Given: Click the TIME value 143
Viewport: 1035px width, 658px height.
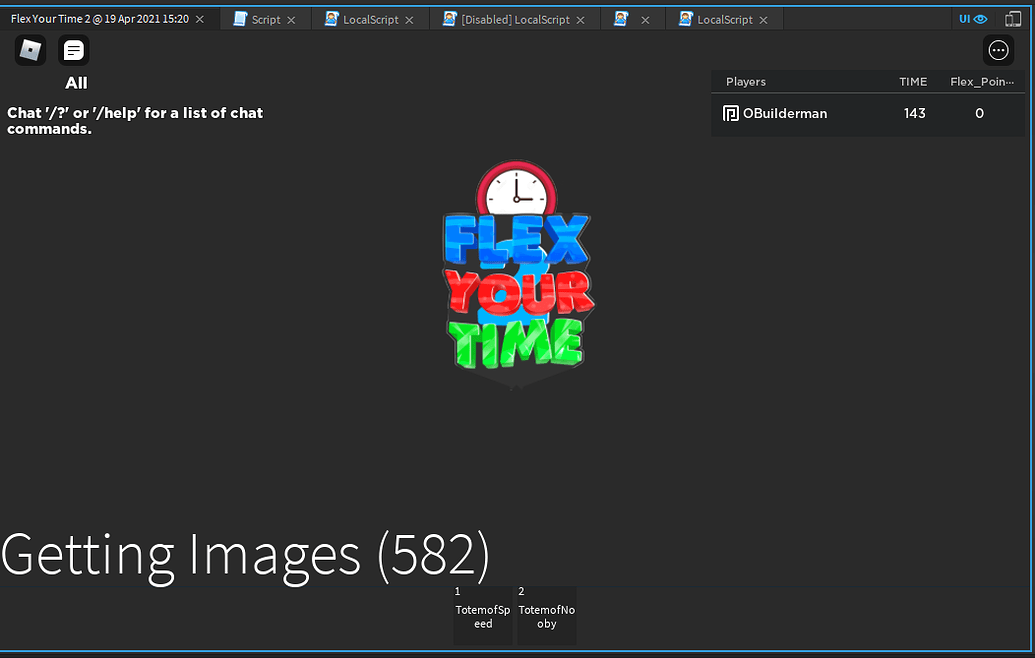Looking at the screenshot, I should click(914, 114).
